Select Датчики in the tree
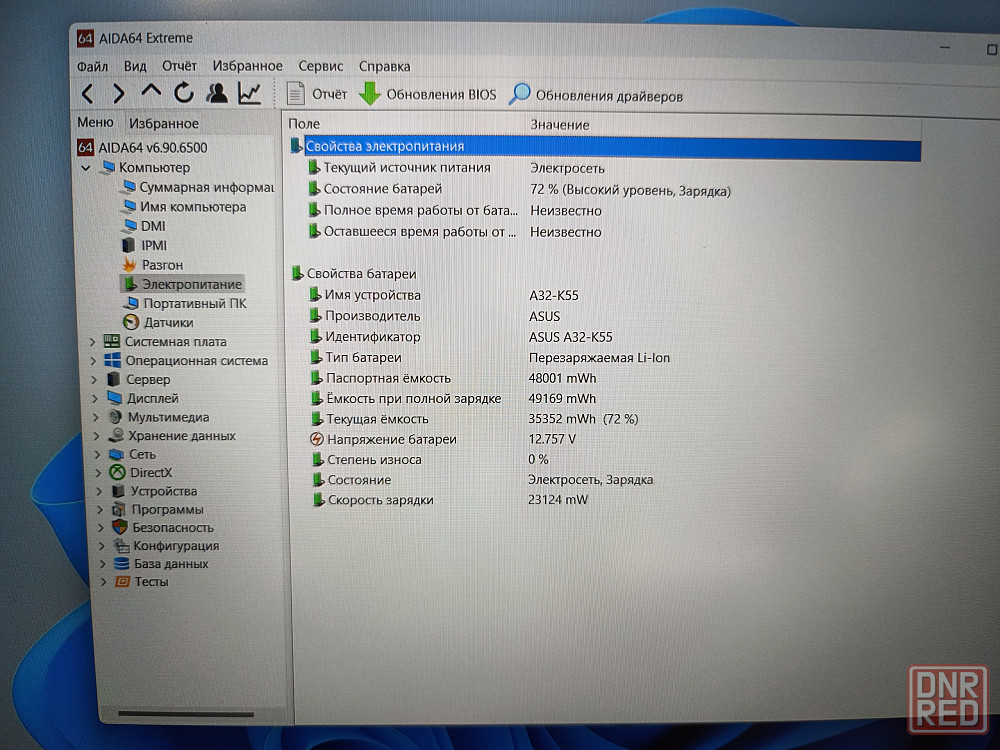The image size is (1000, 750). point(168,322)
